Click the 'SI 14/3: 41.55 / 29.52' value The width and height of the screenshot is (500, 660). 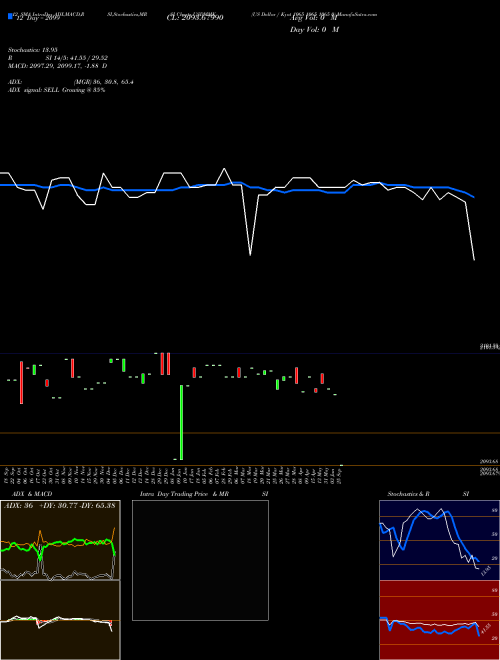[x=77, y=58]
